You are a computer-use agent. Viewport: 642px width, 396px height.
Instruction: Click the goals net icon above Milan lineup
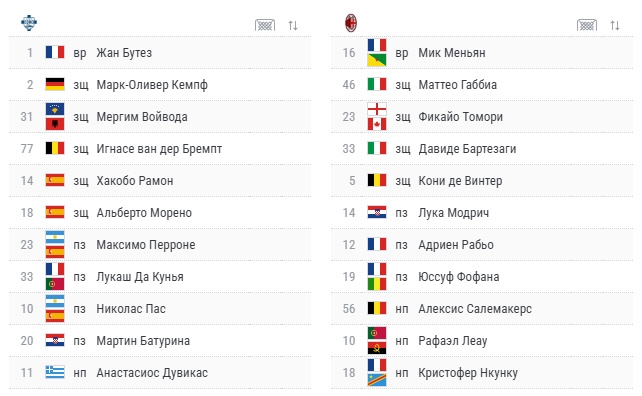[x=587, y=25]
